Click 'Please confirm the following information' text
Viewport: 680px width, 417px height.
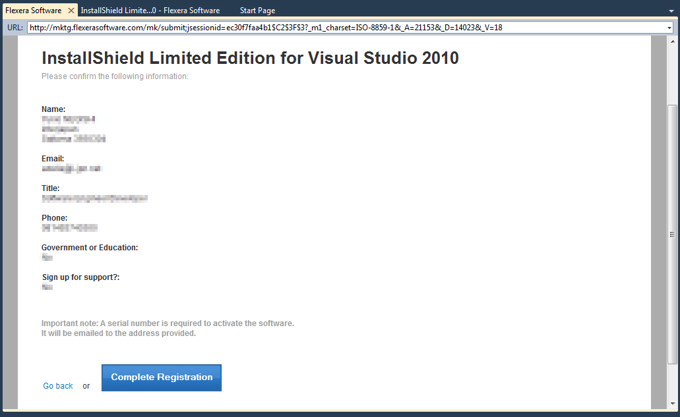pyautogui.click(x=115, y=76)
